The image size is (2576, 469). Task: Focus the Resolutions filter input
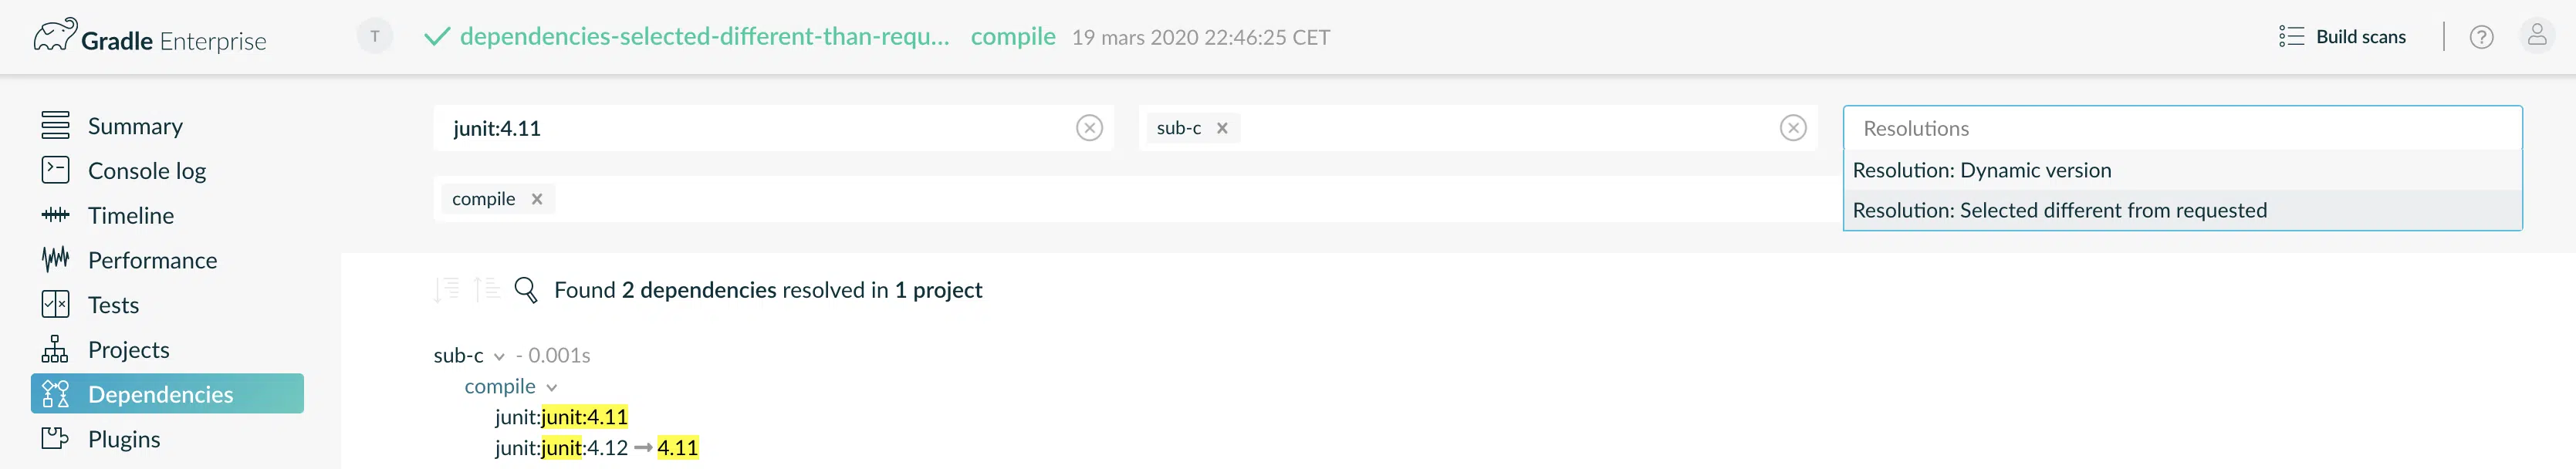tap(2182, 128)
